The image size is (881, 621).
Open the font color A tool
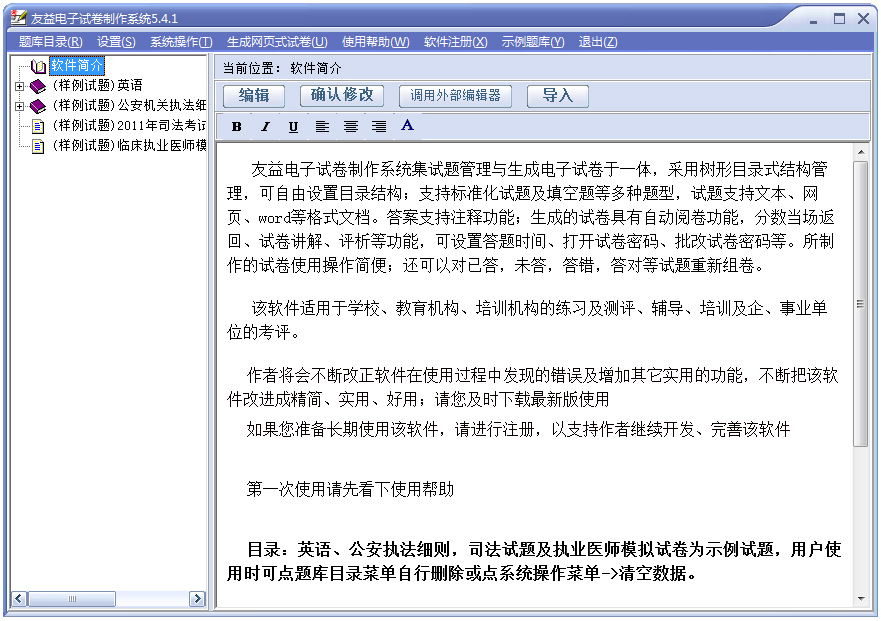407,125
